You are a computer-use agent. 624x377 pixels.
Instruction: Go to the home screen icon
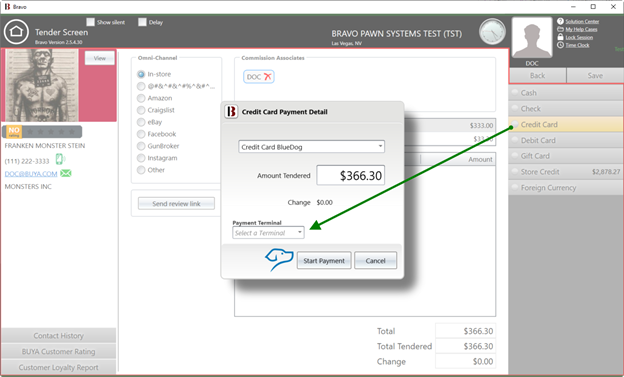pyautogui.click(x=16, y=32)
